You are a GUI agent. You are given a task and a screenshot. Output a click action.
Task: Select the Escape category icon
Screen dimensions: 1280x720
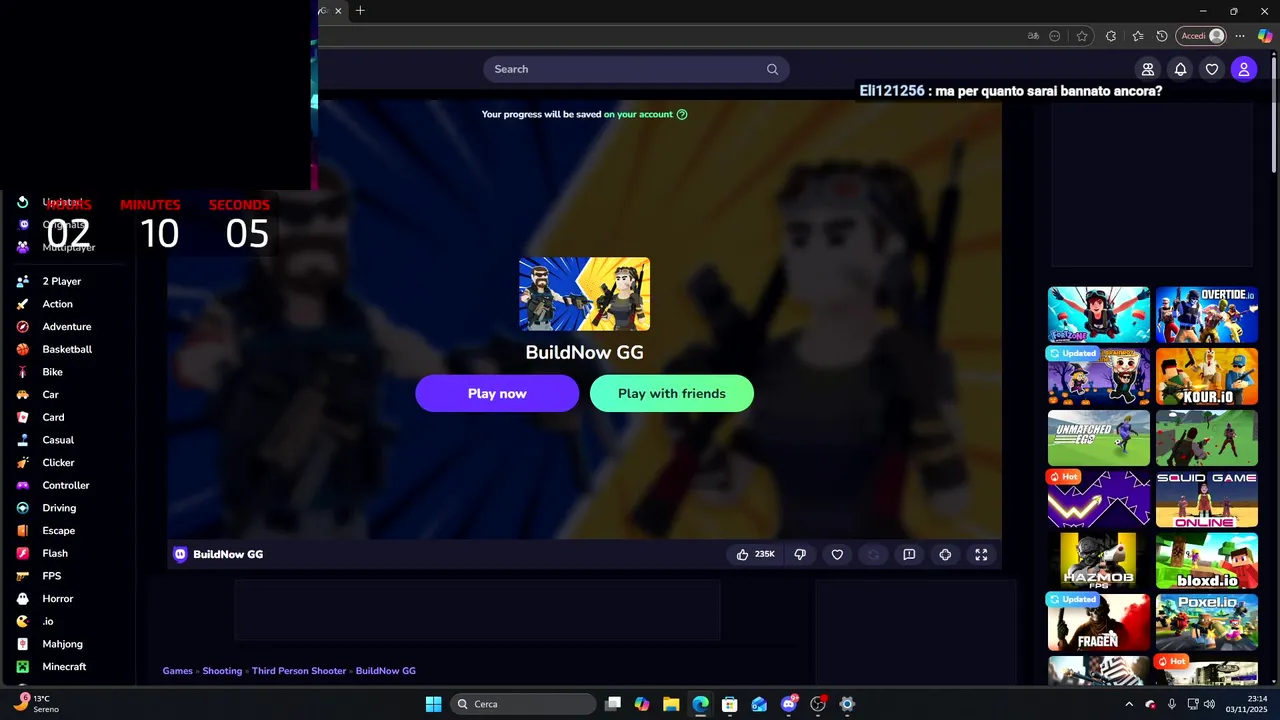coord(22,531)
